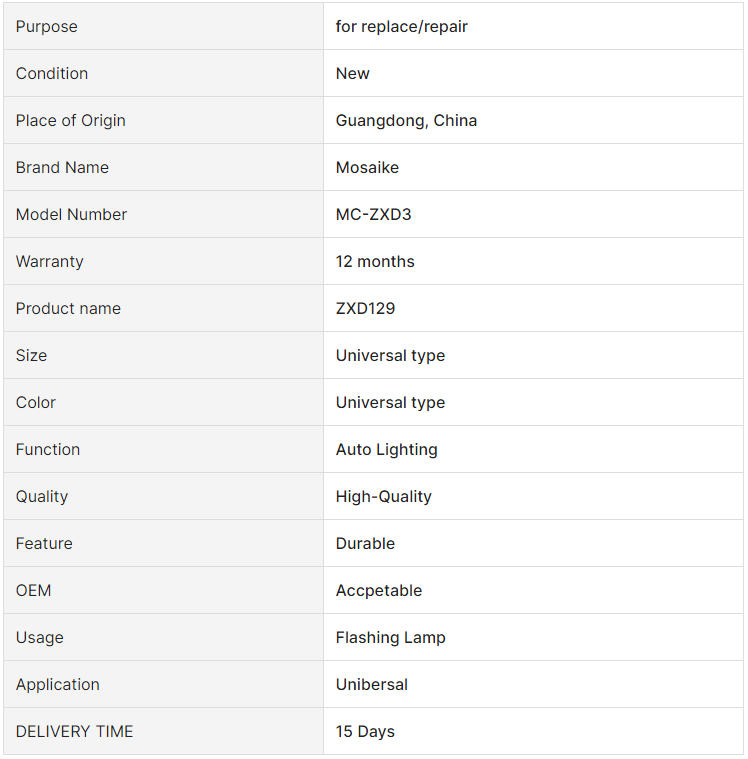
Task: Select the 'Auto Lighting' function value
Action: (386, 450)
